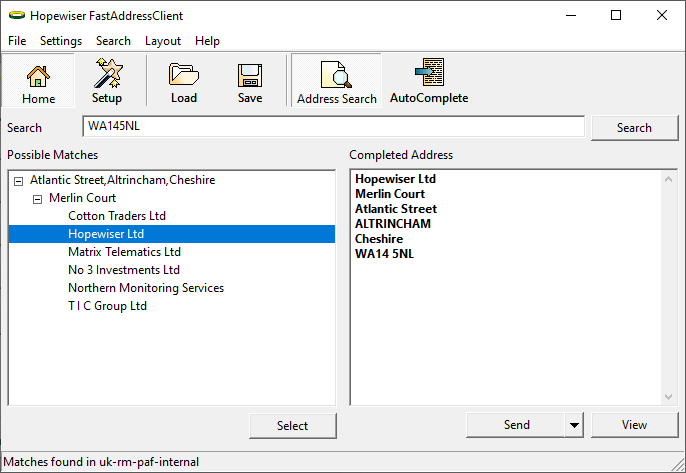
Task: Select Northern Monitoring Services entry
Action: pyautogui.click(x=146, y=288)
